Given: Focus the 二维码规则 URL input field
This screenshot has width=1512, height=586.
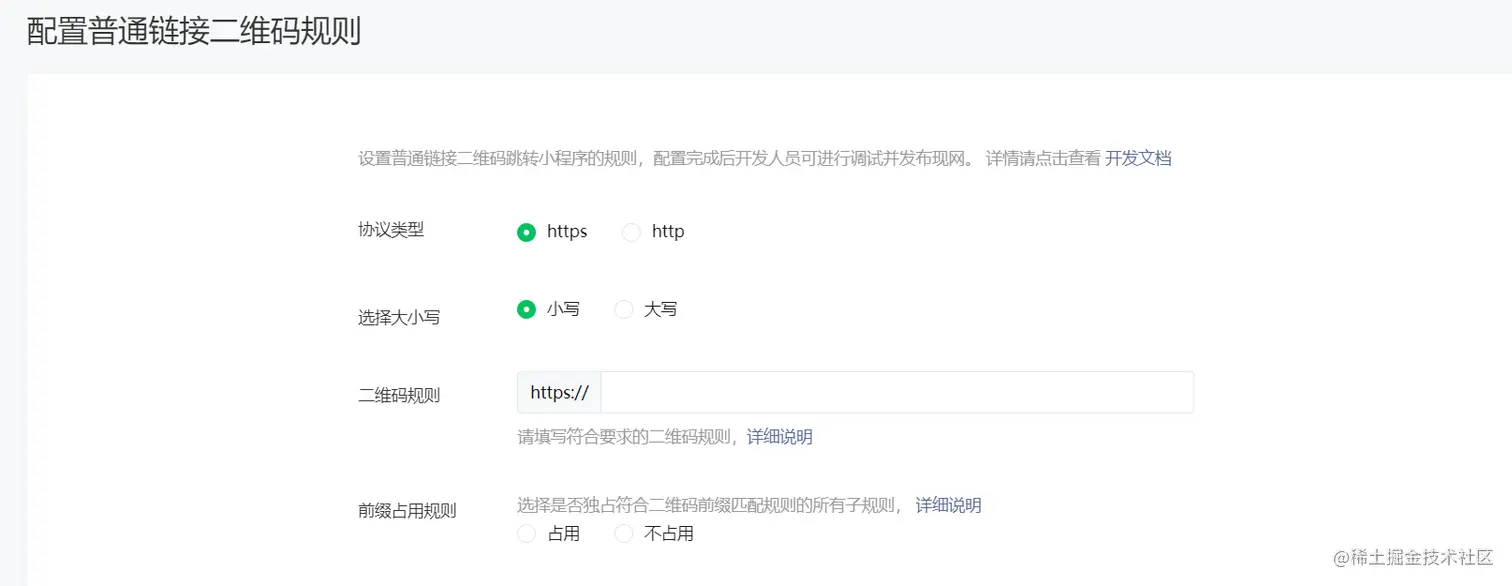Looking at the screenshot, I should (897, 392).
